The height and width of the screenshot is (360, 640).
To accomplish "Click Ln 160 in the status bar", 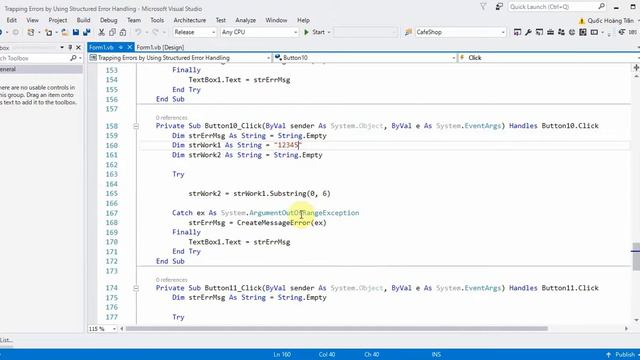I will [282, 354].
